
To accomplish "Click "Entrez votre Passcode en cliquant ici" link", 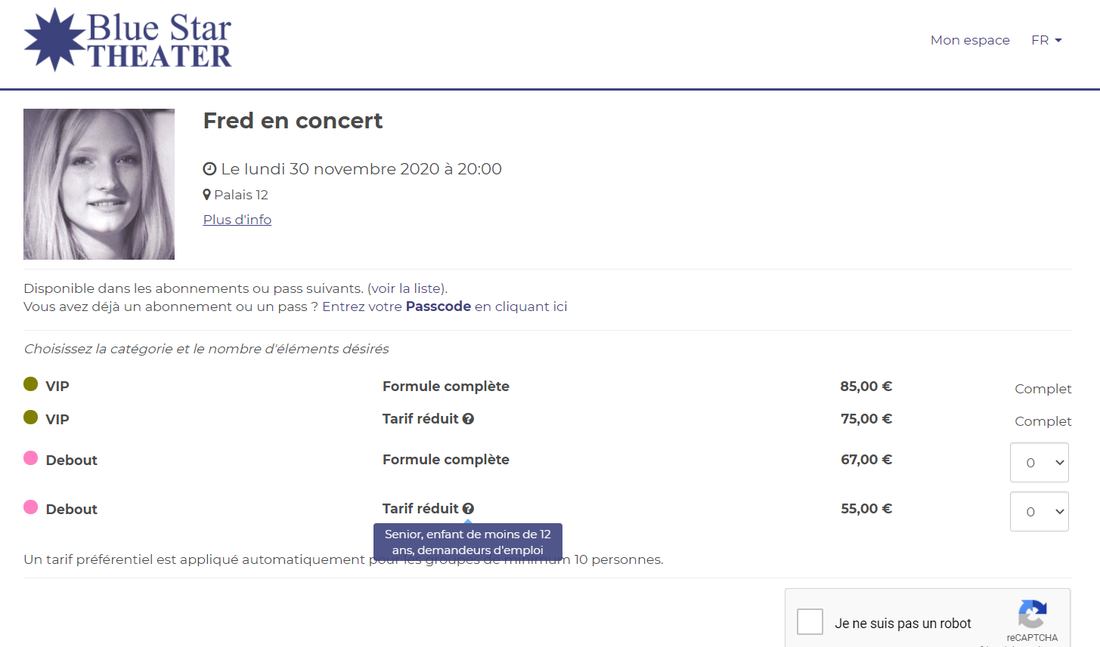I will 444,307.
